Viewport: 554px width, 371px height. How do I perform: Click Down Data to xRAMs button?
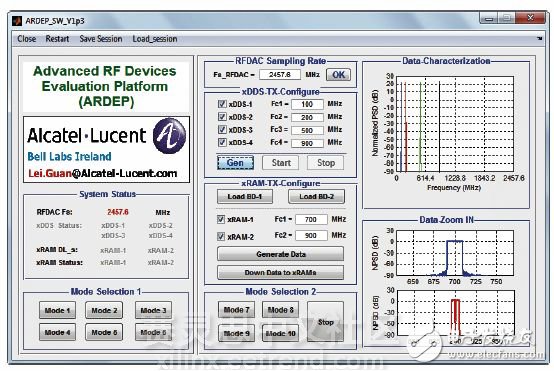point(281,272)
